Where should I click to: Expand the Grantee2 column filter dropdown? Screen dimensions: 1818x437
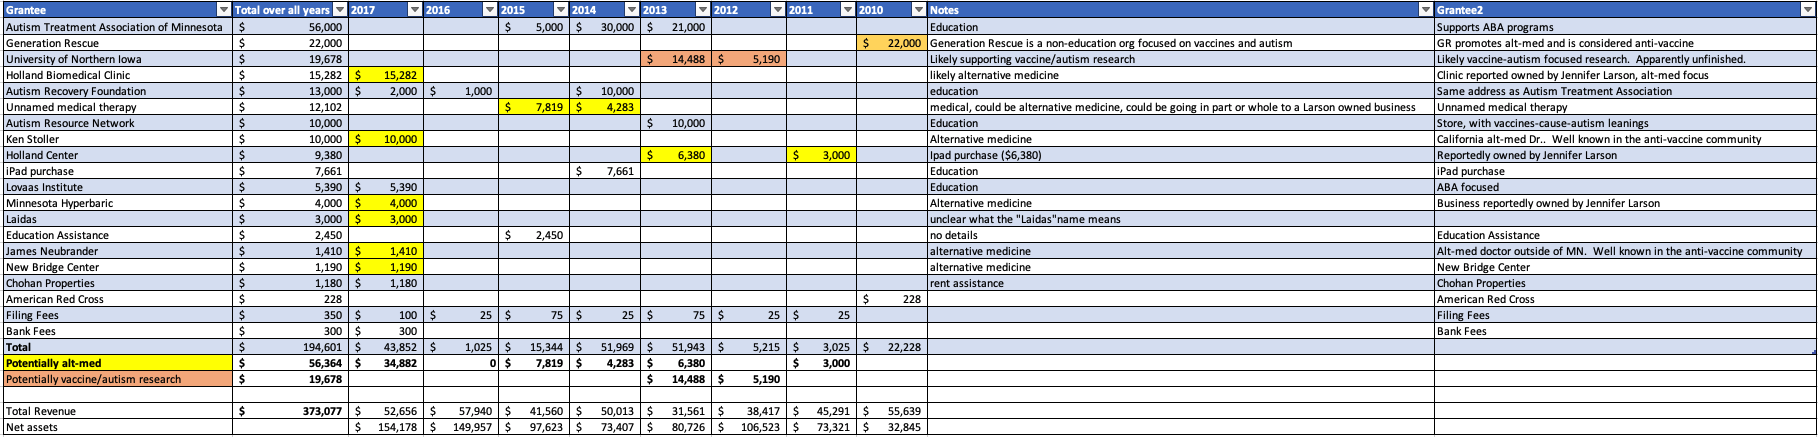tap(1809, 10)
